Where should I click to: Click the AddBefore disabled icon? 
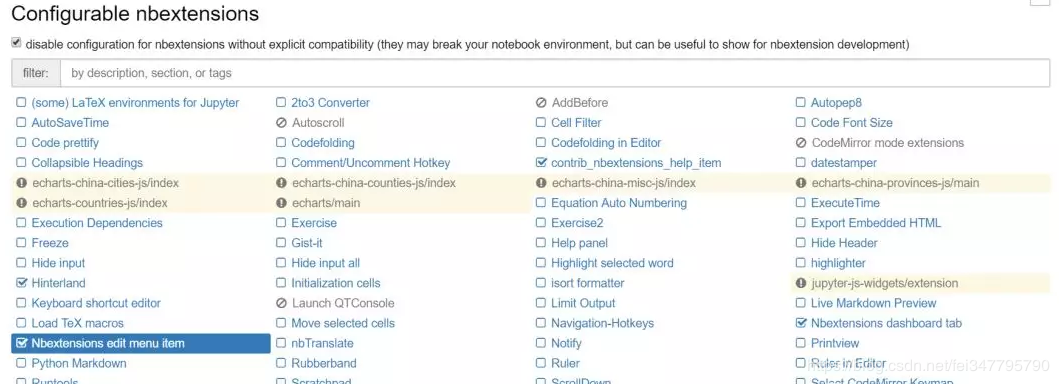pyautogui.click(x=541, y=103)
